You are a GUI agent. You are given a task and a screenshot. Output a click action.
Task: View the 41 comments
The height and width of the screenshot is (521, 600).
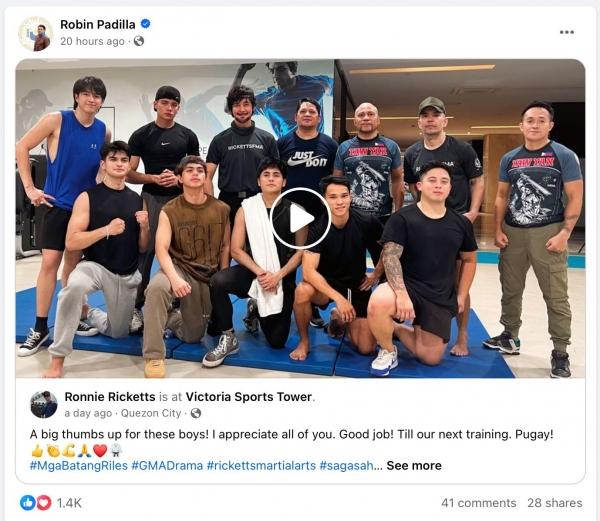(479, 503)
